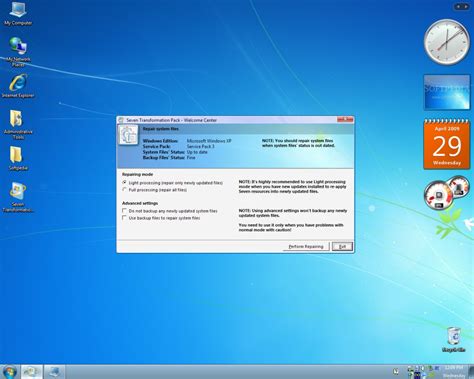Viewport: 474px width, 379px height.
Task: Click the language bar icon on taskbar
Action: [396, 371]
